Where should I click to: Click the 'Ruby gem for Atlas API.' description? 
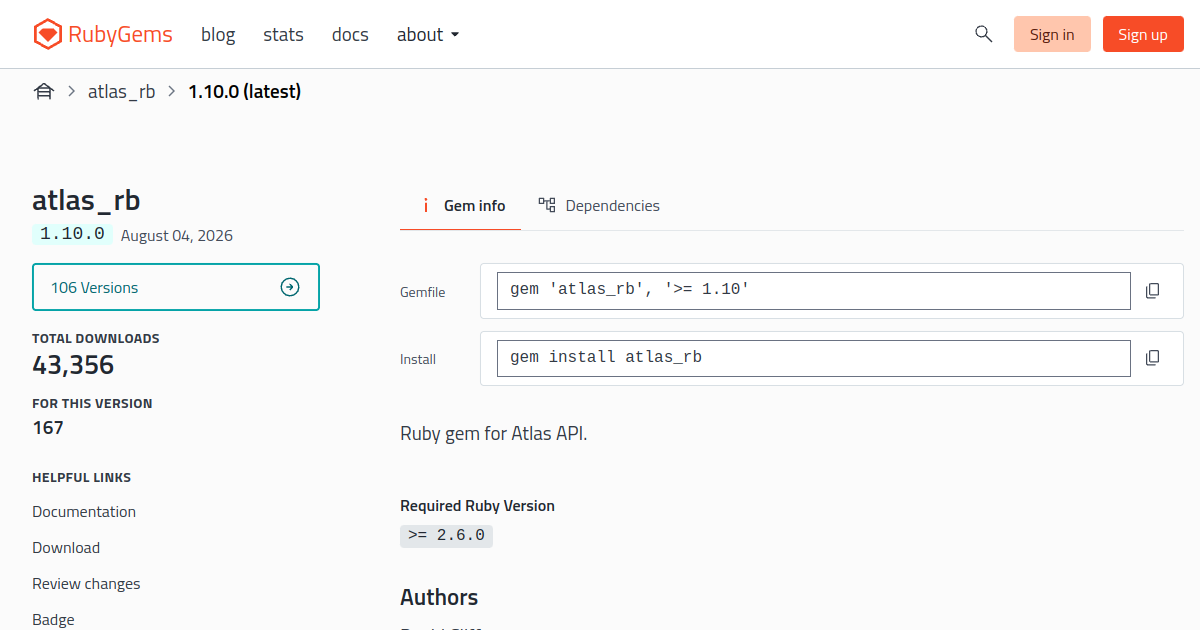point(494,434)
